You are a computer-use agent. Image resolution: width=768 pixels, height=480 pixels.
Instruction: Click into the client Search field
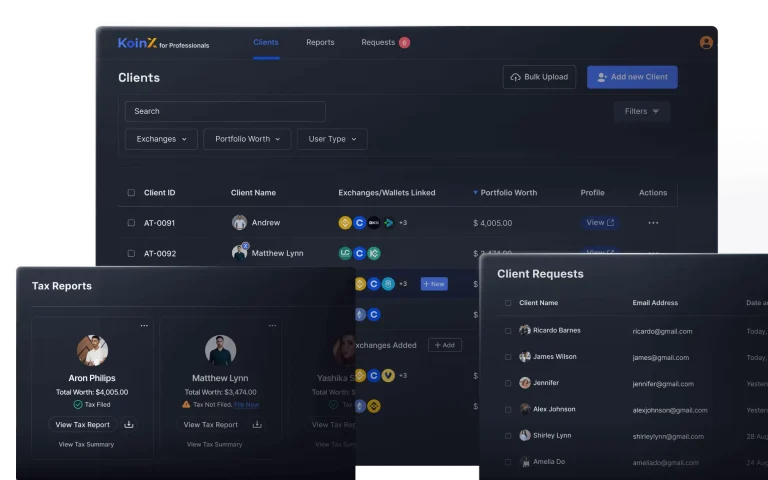[x=225, y=111]
